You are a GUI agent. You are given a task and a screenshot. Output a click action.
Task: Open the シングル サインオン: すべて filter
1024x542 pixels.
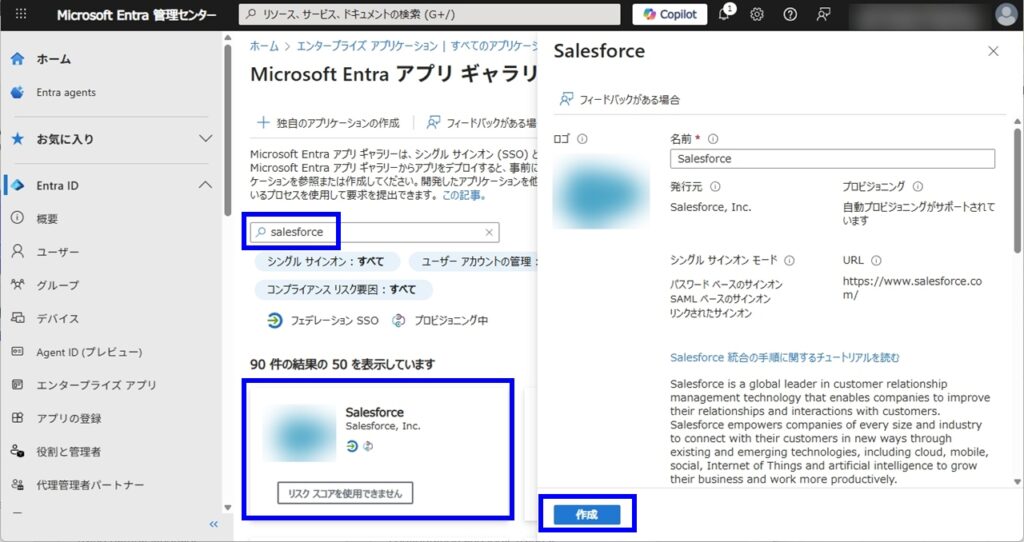pos(327,261)
